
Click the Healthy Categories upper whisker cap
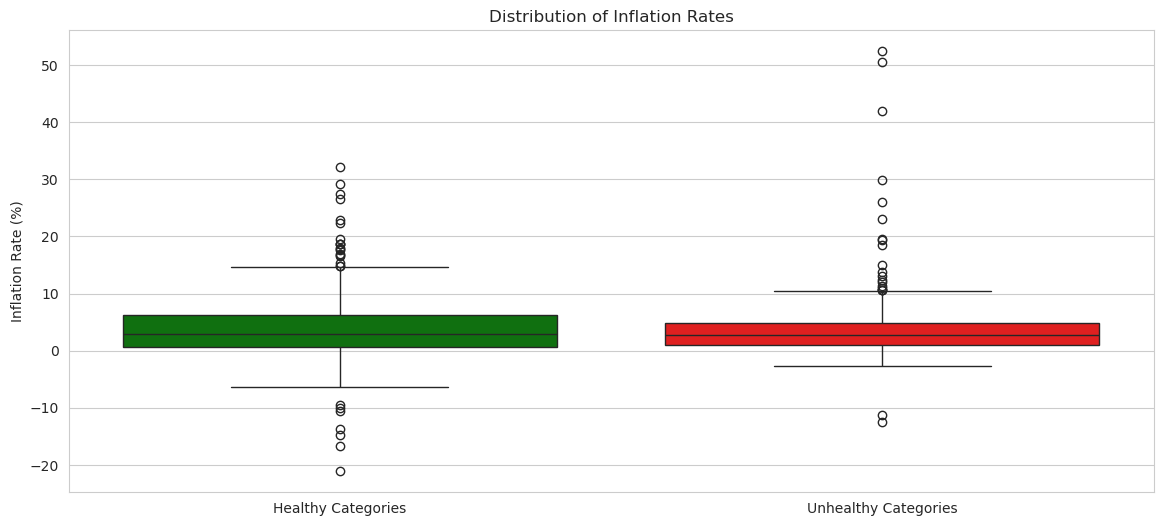[340, 267]
